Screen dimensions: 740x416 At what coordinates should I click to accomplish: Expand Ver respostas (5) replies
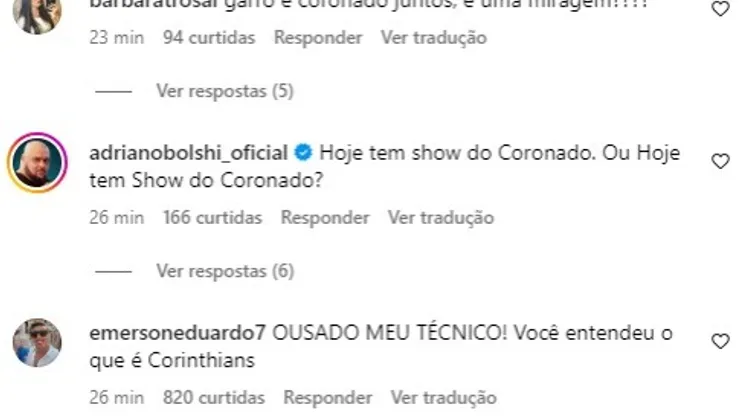(225, 91)
